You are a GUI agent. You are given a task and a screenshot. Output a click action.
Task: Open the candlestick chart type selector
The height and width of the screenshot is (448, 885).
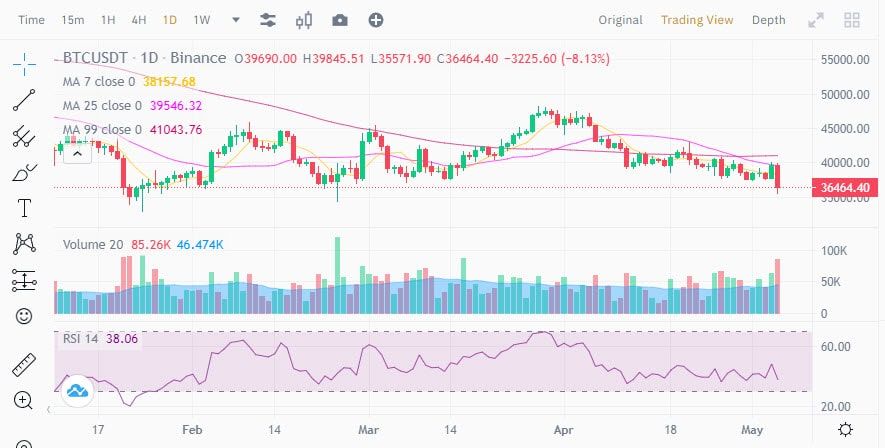tap(304, 20)
